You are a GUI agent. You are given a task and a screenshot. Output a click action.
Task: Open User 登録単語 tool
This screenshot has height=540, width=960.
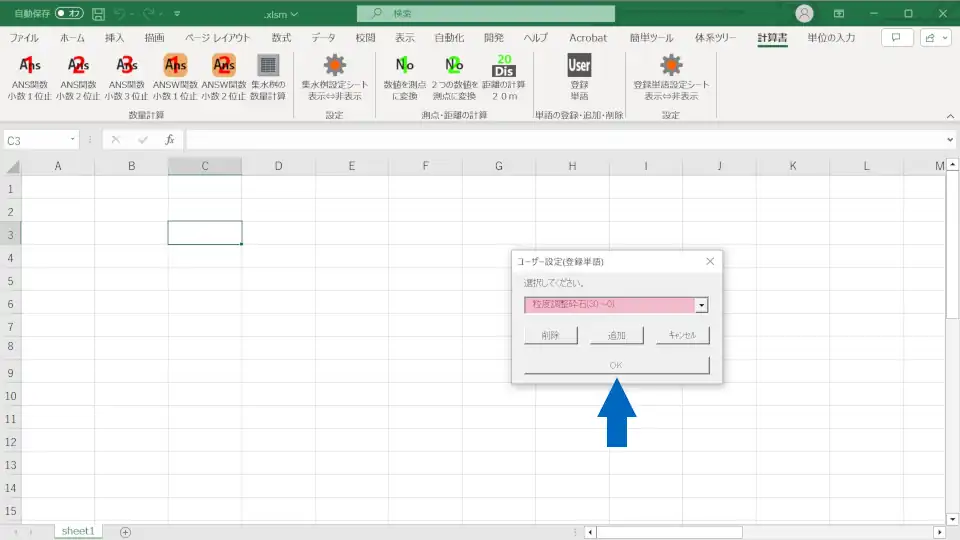pyautogui.click(x=579, y=65)
